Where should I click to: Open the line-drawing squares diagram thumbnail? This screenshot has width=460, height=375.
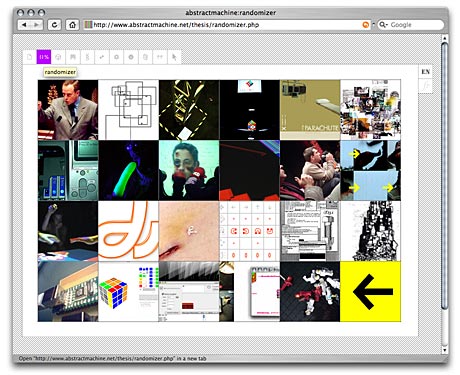pyautogui.click(x=129, y=110)
